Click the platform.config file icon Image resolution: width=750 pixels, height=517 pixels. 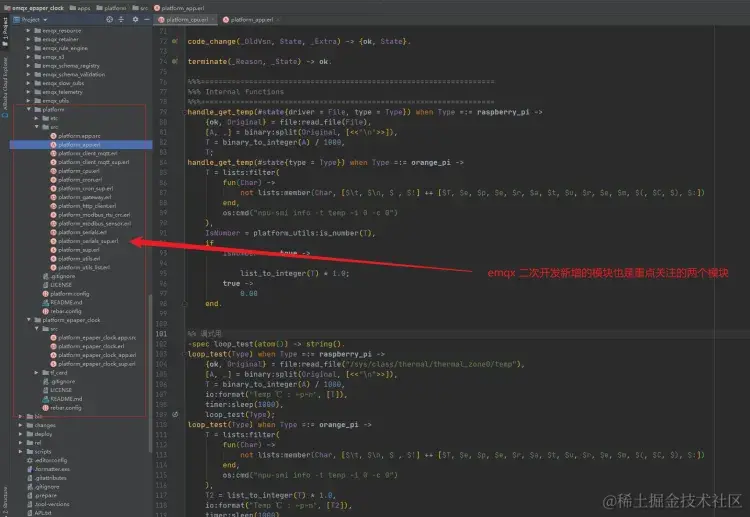(x=45, y=294)
